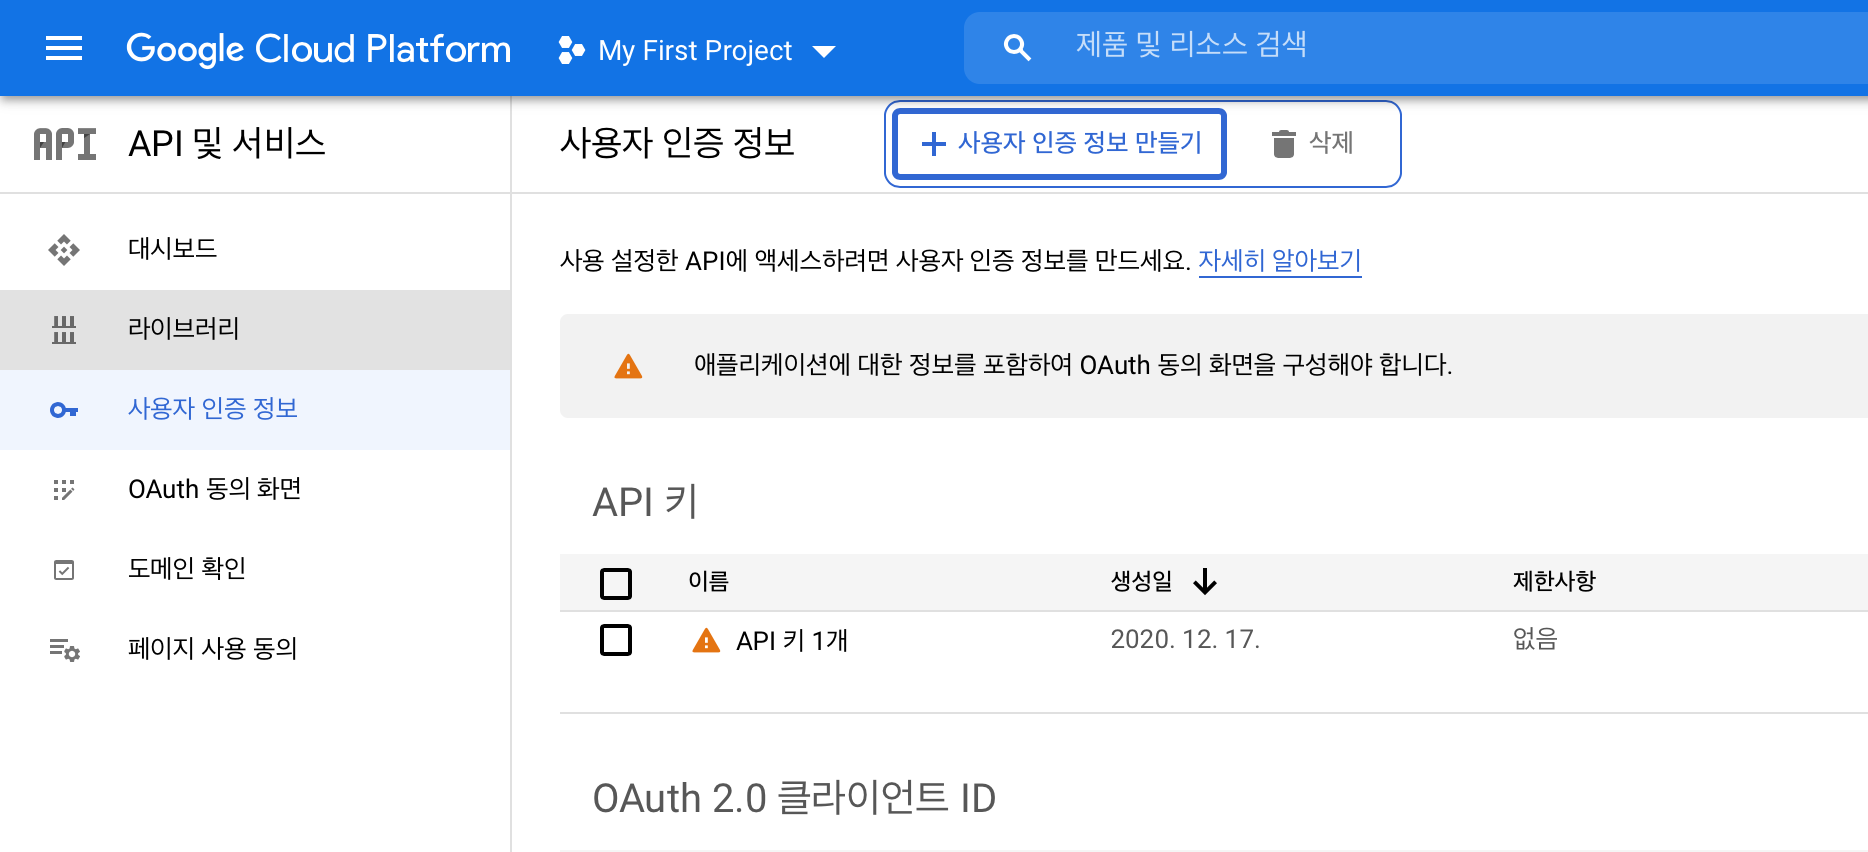The height and width of the screenshot is (852, 1868).
Task: Click the OAuth warning triangle icon
Action: tap(628, 366)
